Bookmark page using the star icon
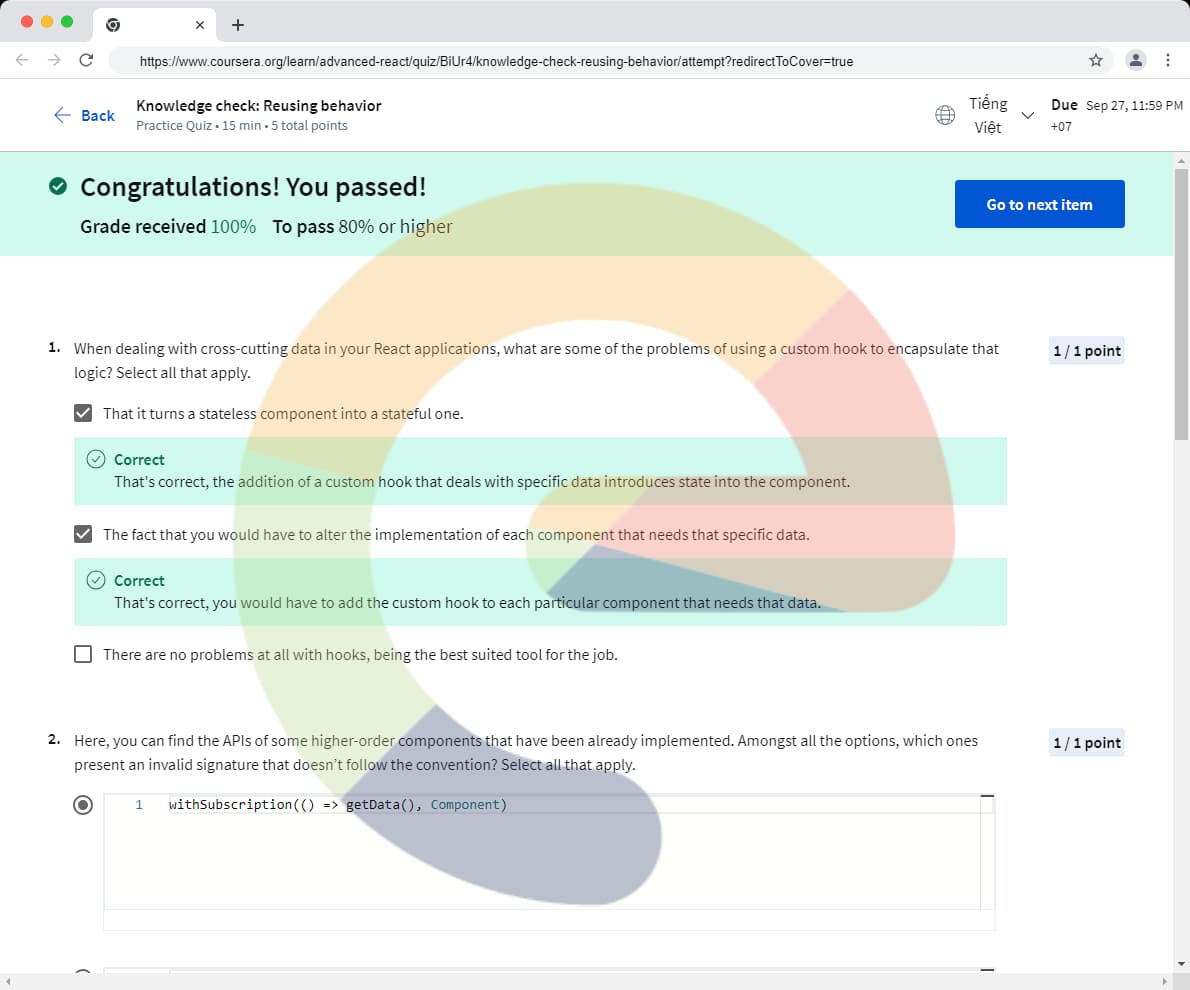Viewport: 1190px width, 990px height. [x=1096, y=60]
